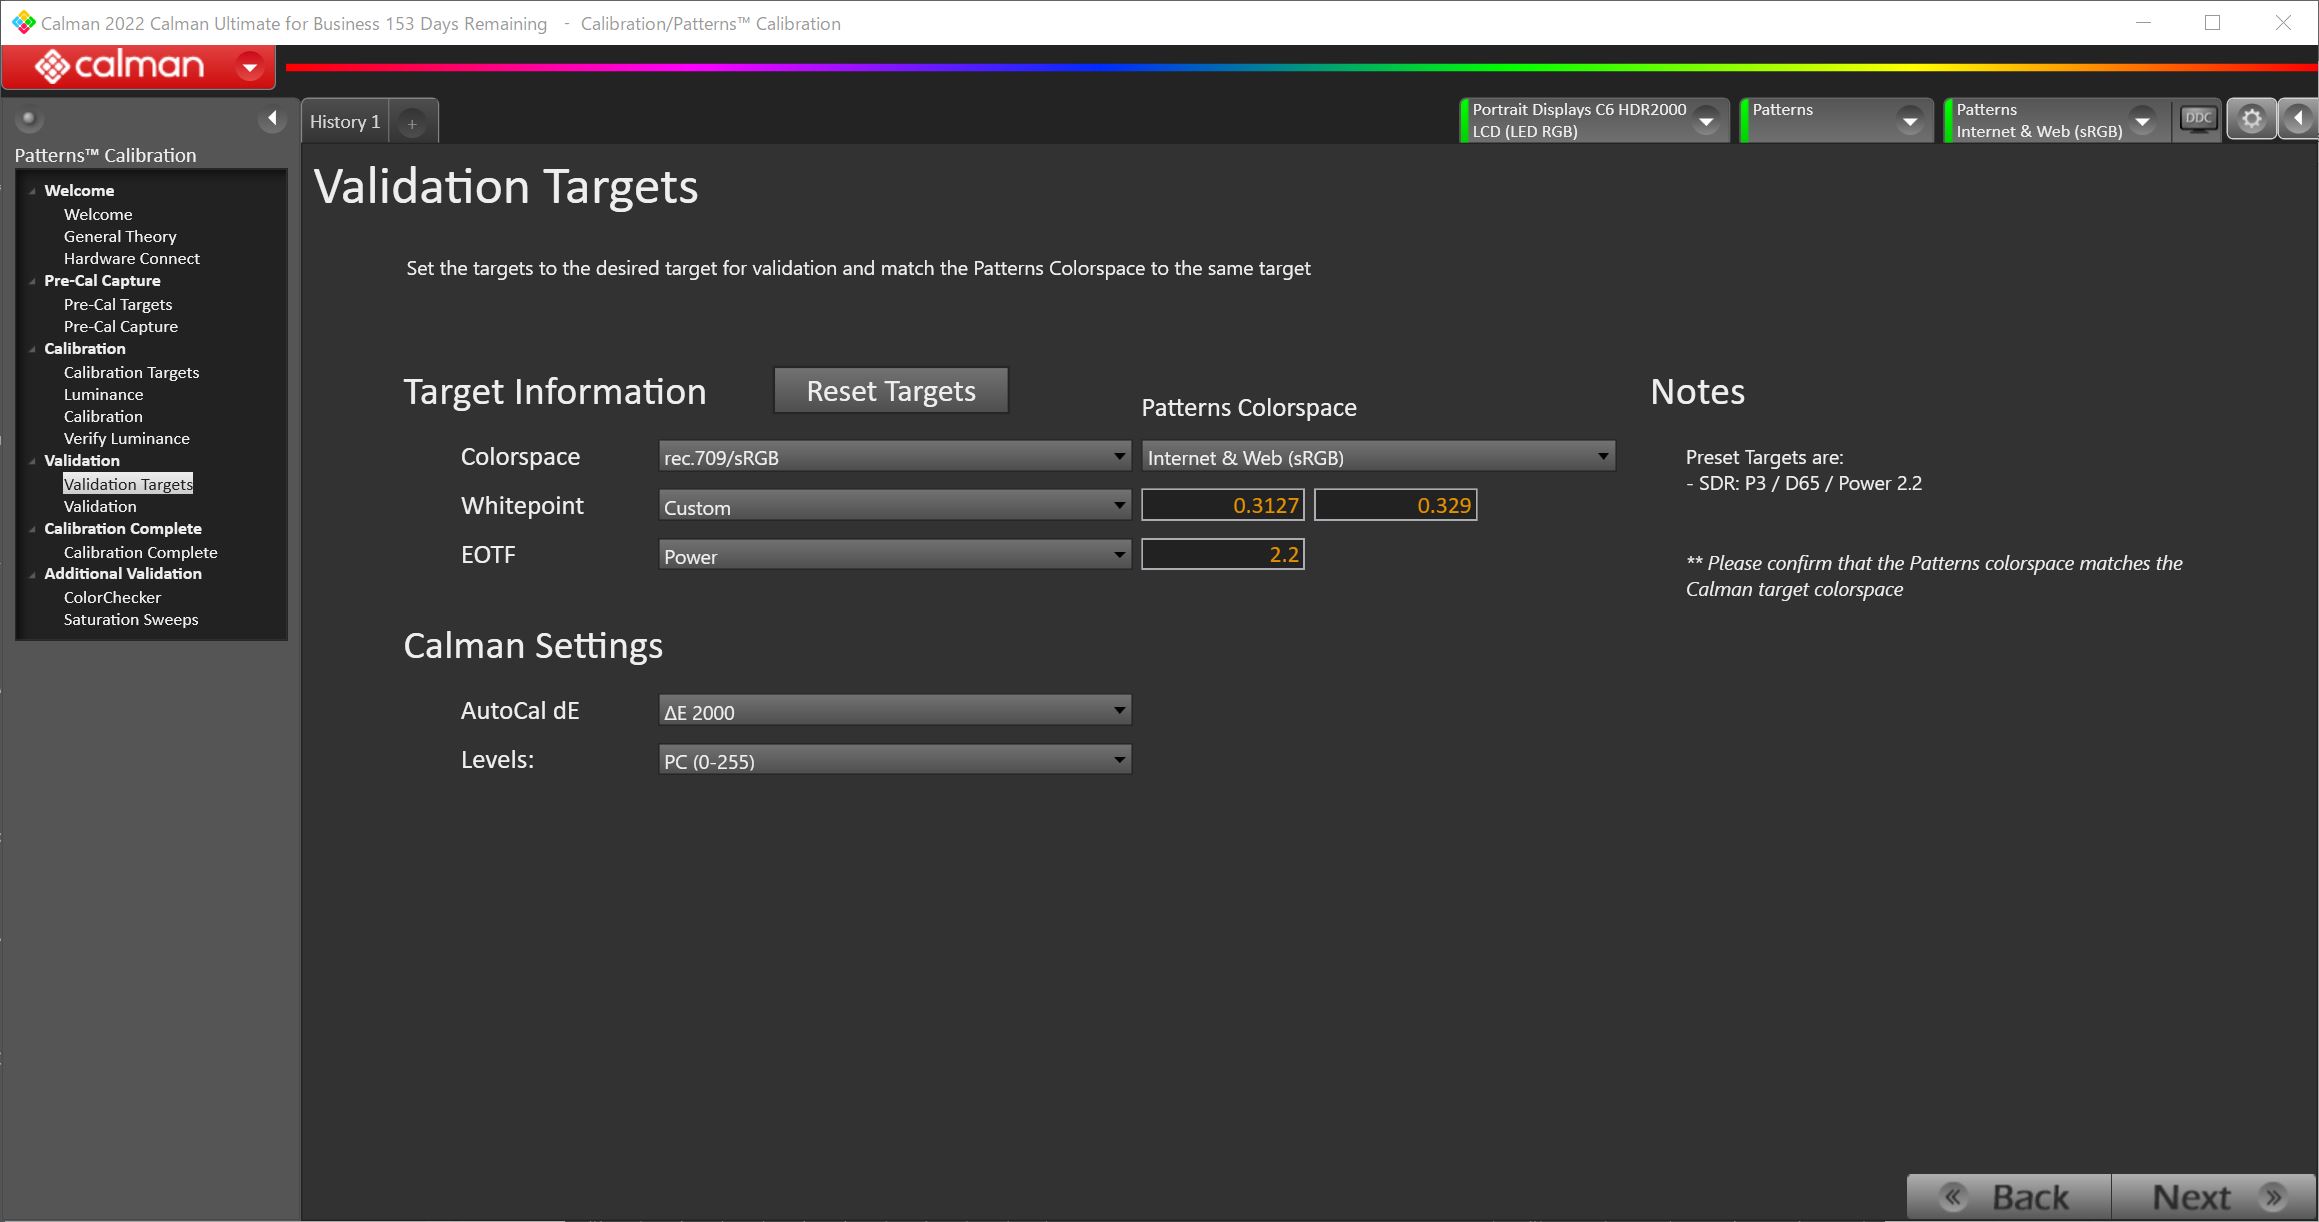Screen dimensions: 2319x1222
Task: Collapse the left workflow sidebar arrow
Action: coord(272,119)
